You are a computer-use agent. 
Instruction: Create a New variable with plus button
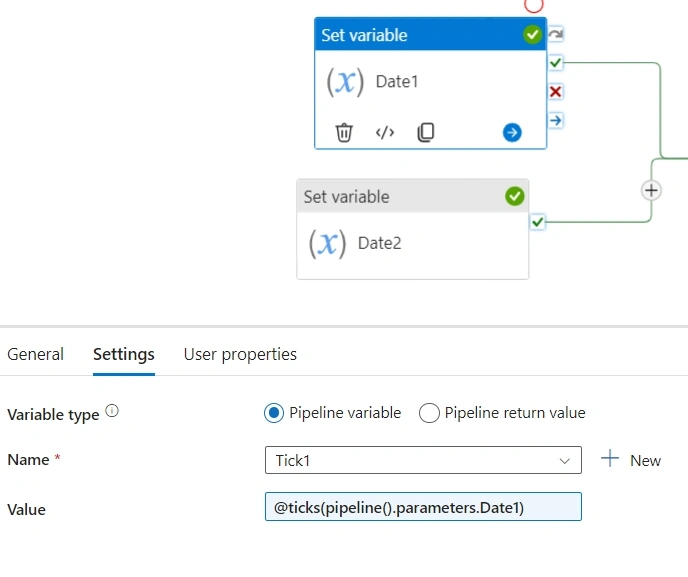coord(631,460)
